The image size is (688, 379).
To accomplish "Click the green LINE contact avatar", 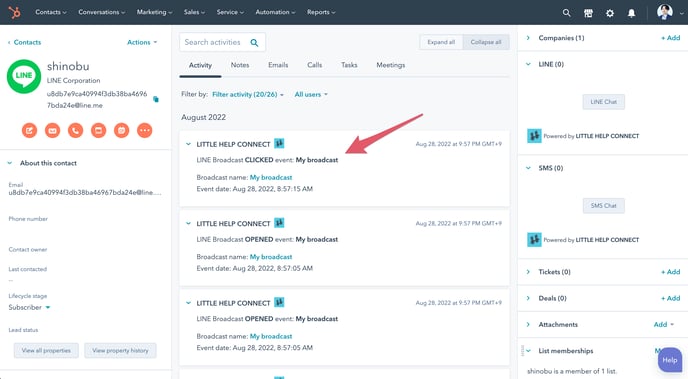I will pos(24,76).
